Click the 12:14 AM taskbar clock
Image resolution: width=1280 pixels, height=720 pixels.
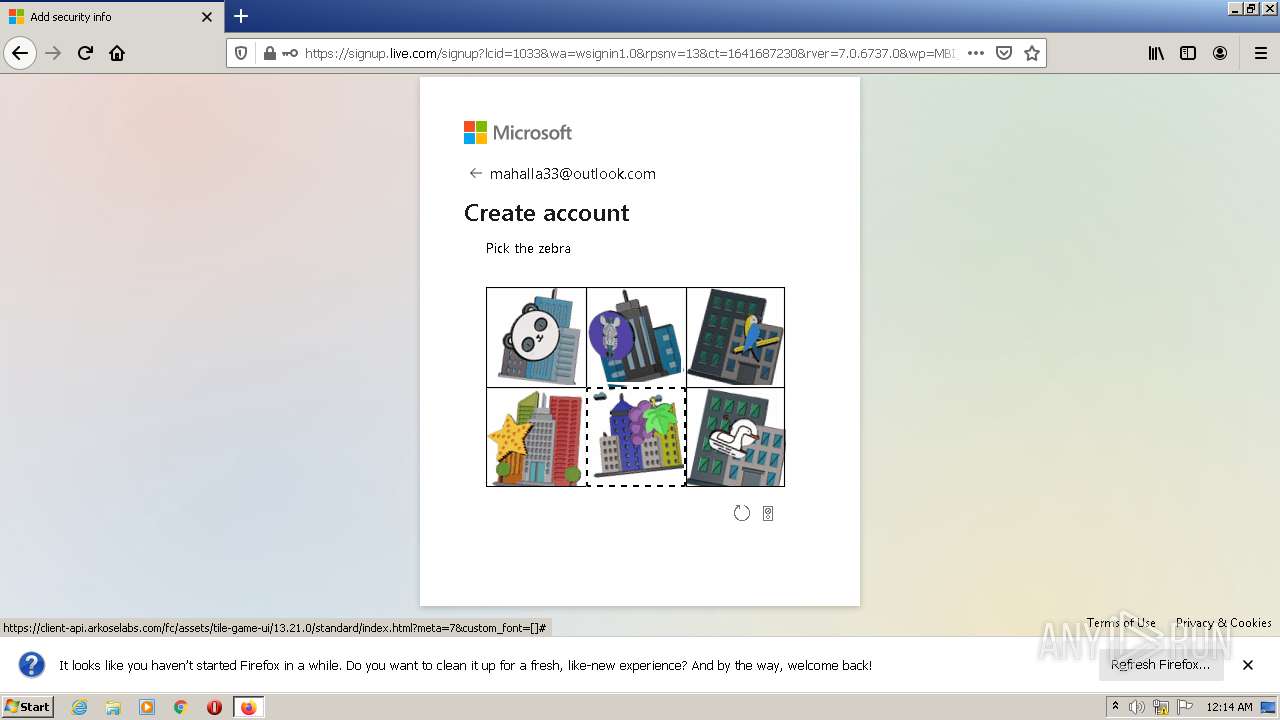tap(1229, 707)
